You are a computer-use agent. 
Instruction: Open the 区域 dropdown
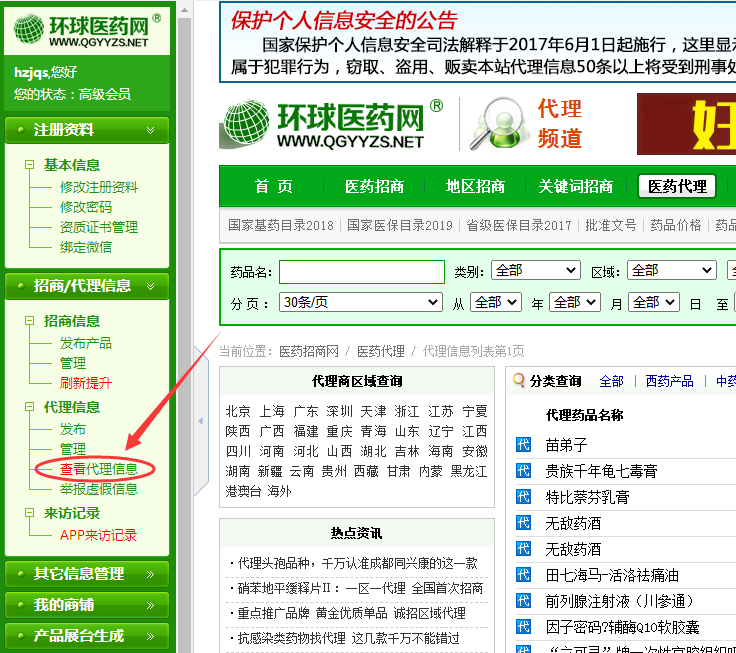tap(670, 271)
